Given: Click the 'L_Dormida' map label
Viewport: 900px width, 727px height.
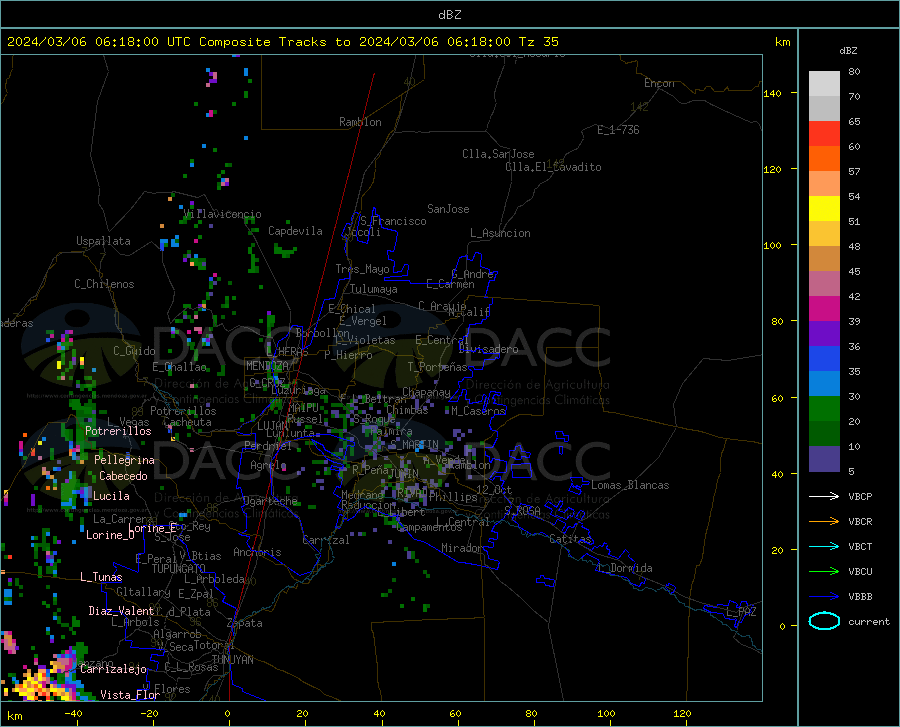Looking at the screenshot, I should click(625, 568).
